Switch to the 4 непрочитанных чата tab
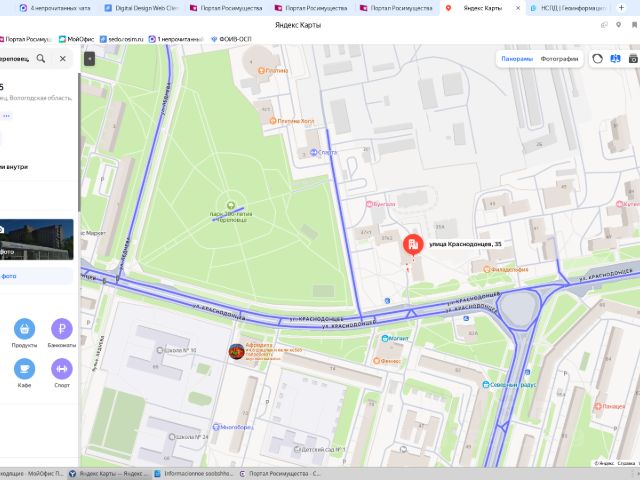This screenshot has width=640, height=480. click(55, 8)
